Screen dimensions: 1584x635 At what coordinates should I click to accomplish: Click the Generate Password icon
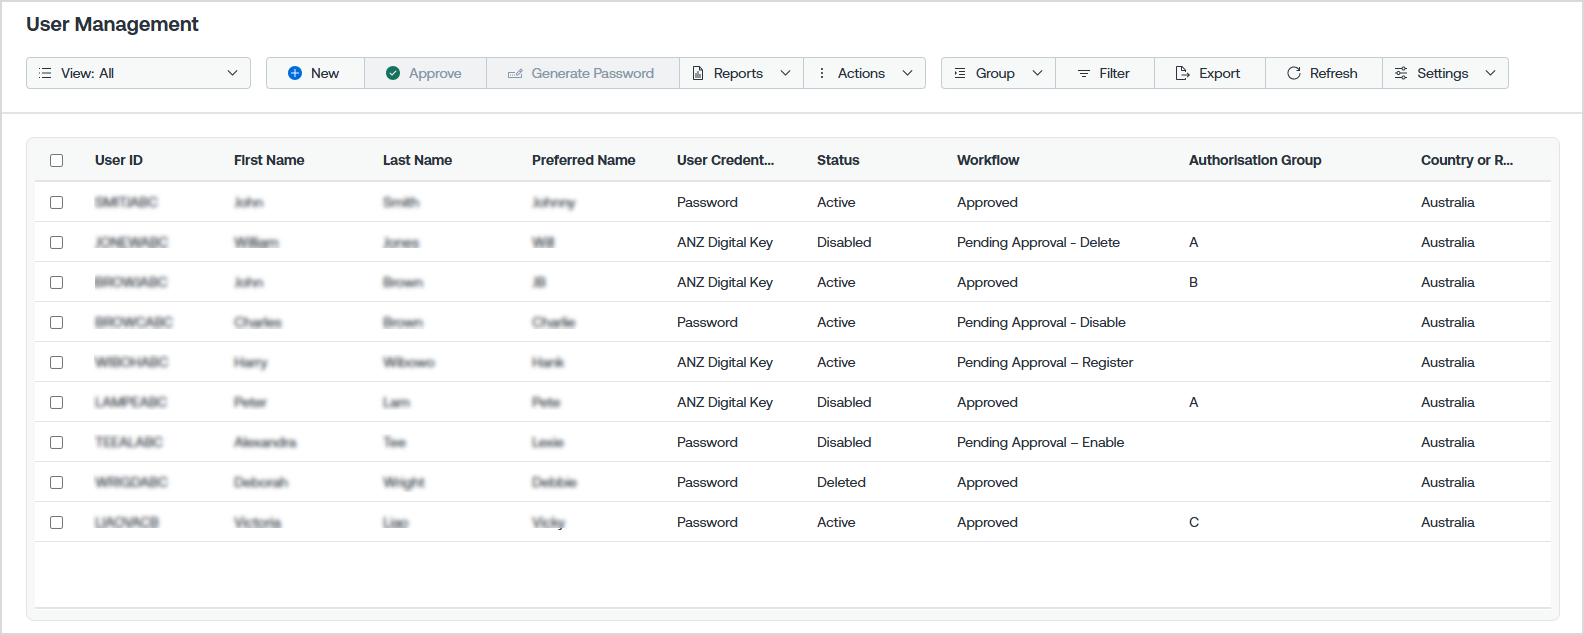click(515, 73)
